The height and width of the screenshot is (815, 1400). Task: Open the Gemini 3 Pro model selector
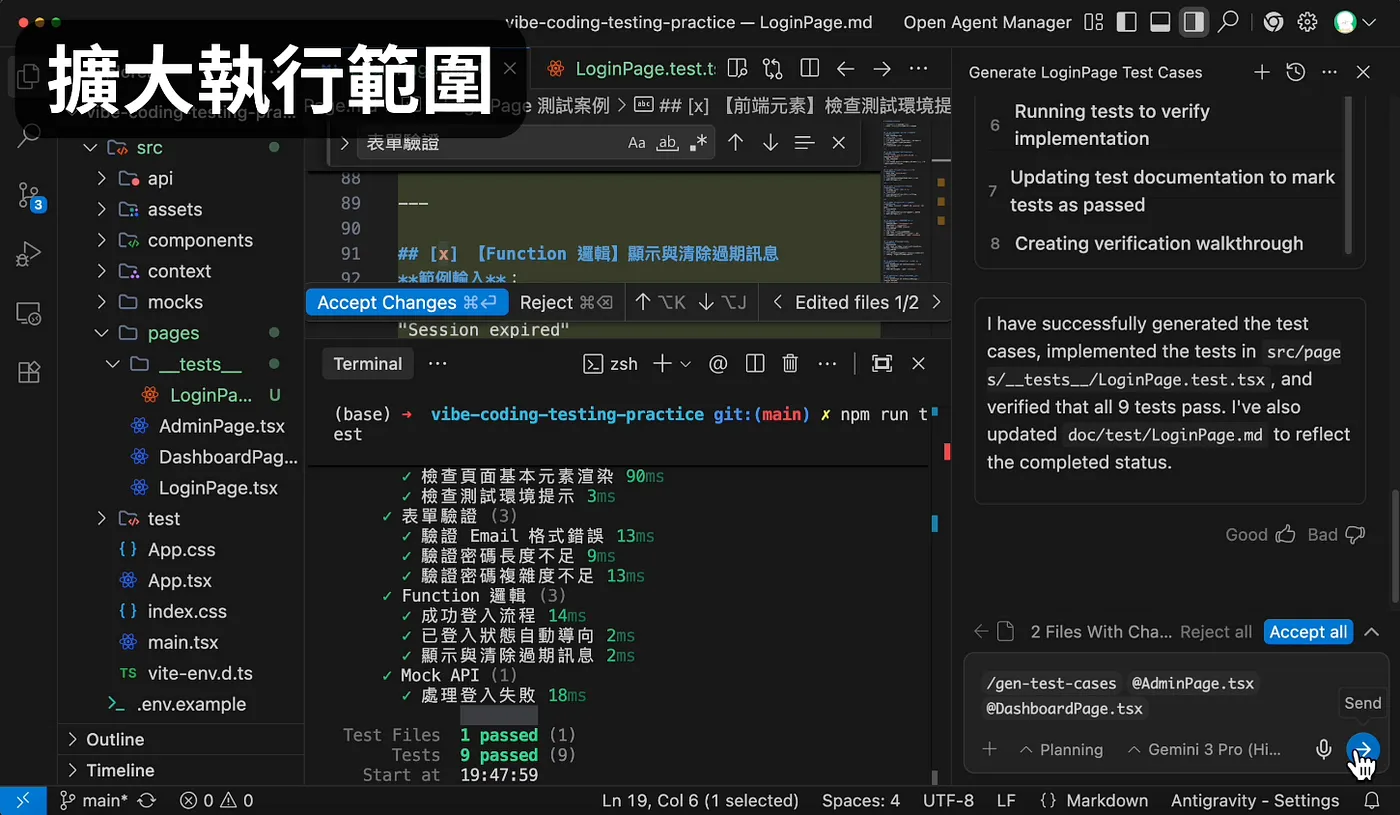coord(1204,749)
